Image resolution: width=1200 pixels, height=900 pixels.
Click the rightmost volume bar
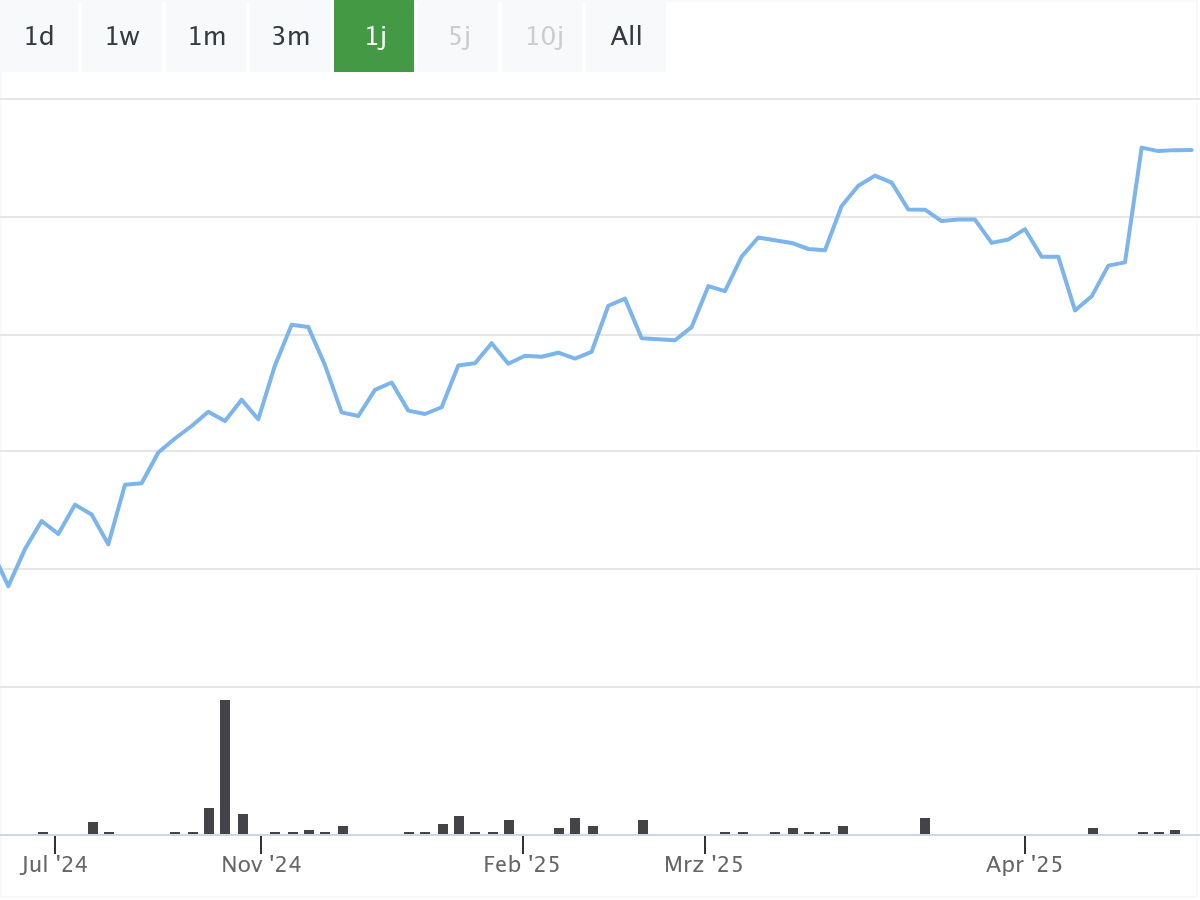click(1175, 831)
